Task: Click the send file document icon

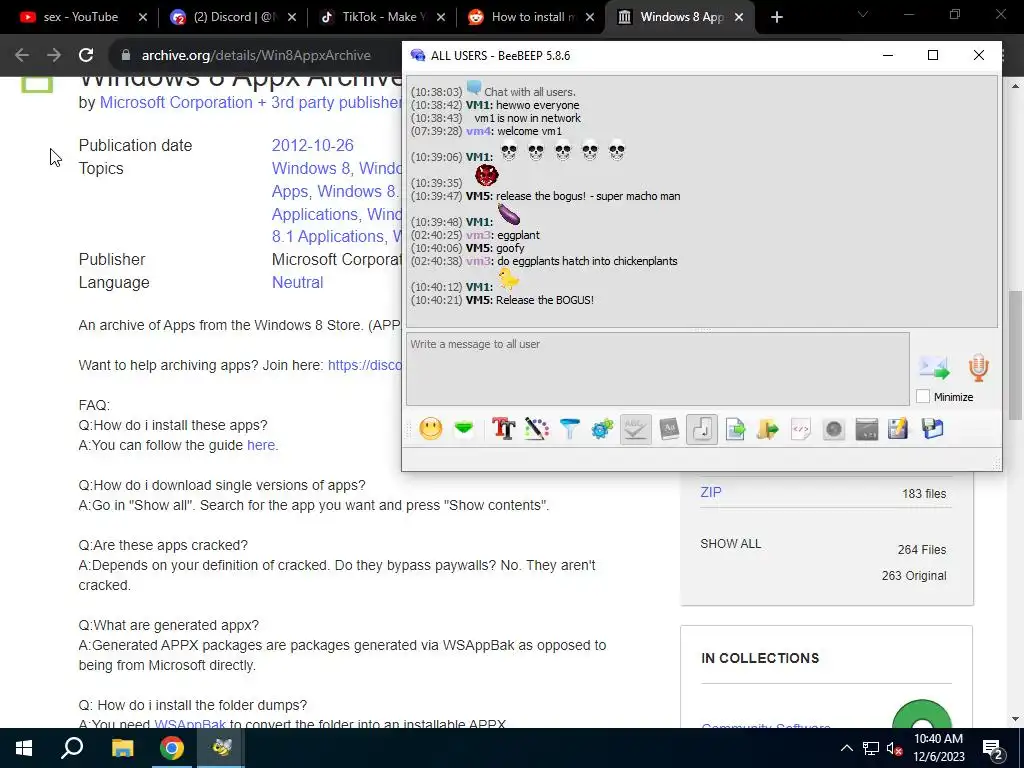Action: [x=735, y=429]
